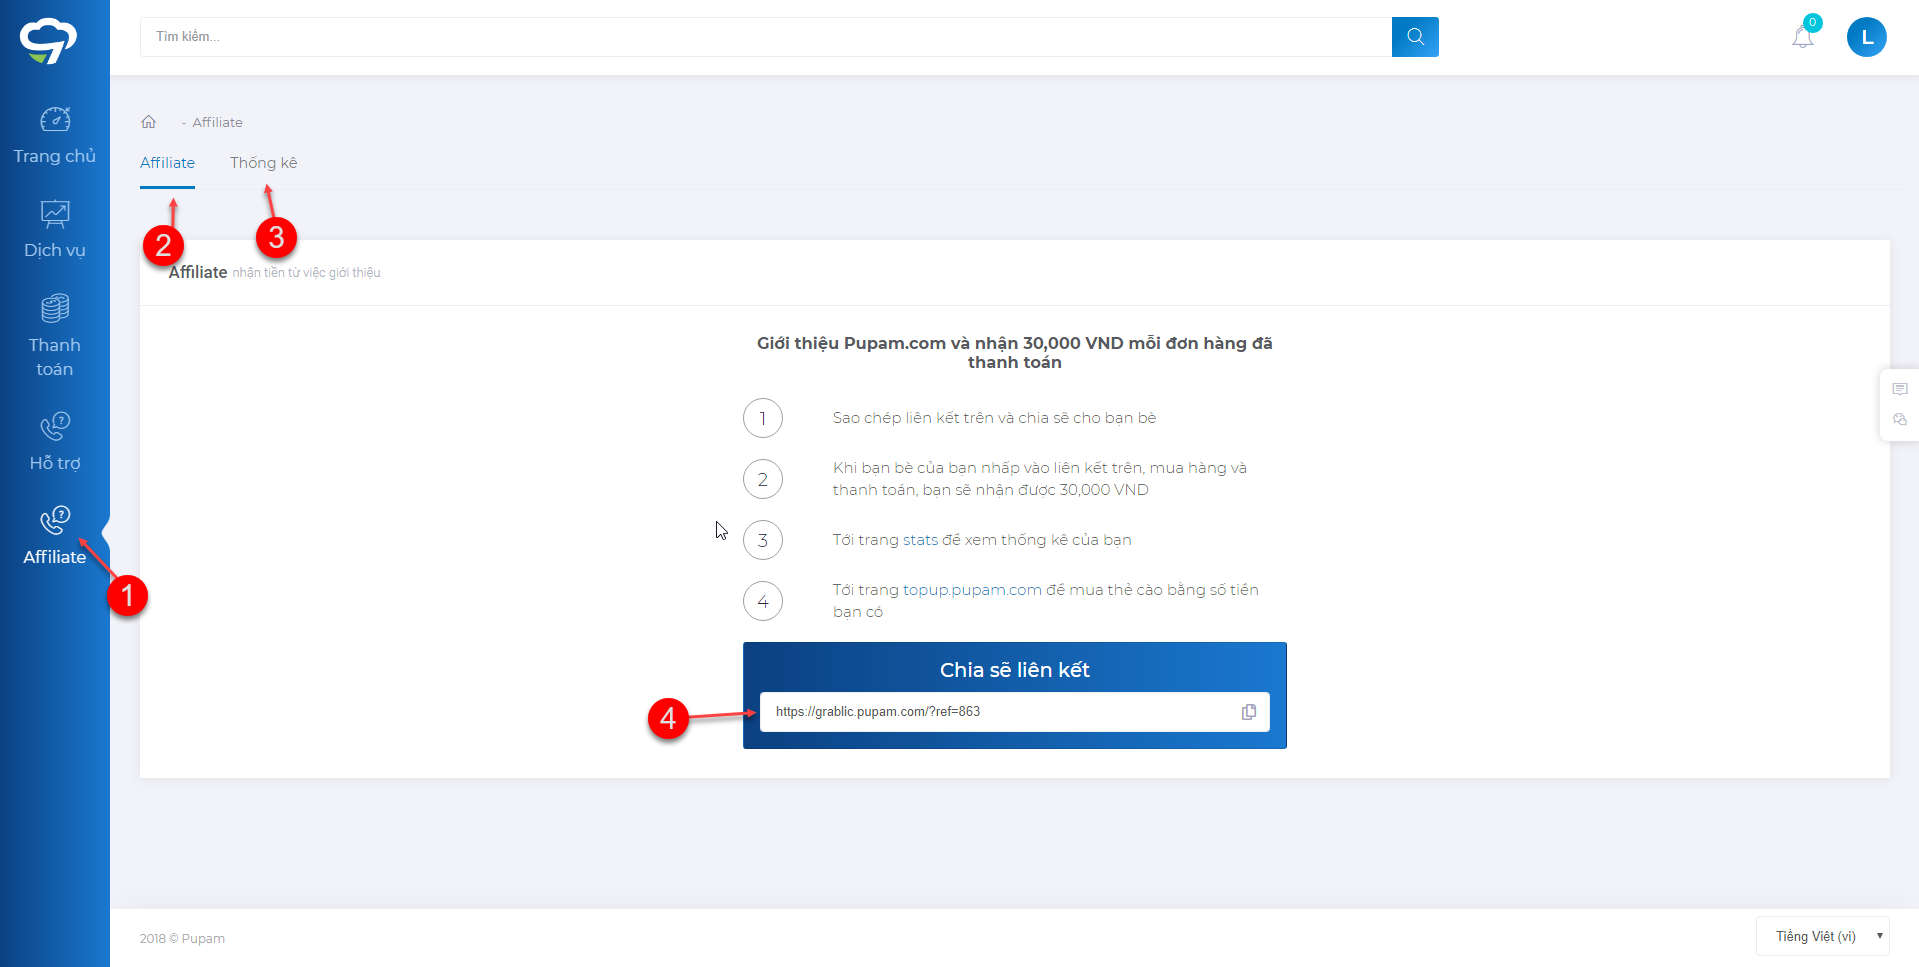Click step 3 text 'Tới trang stats'
This screenshot has width=1919, height=967.
(x=982, y=540)
